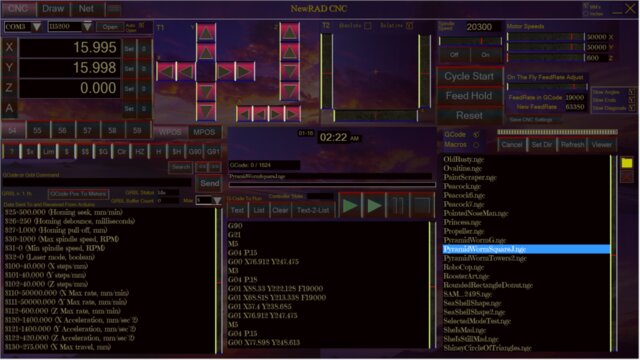Expand the COM3 port dropdown
Screen dimensions: 640x360
coord(36,27)
